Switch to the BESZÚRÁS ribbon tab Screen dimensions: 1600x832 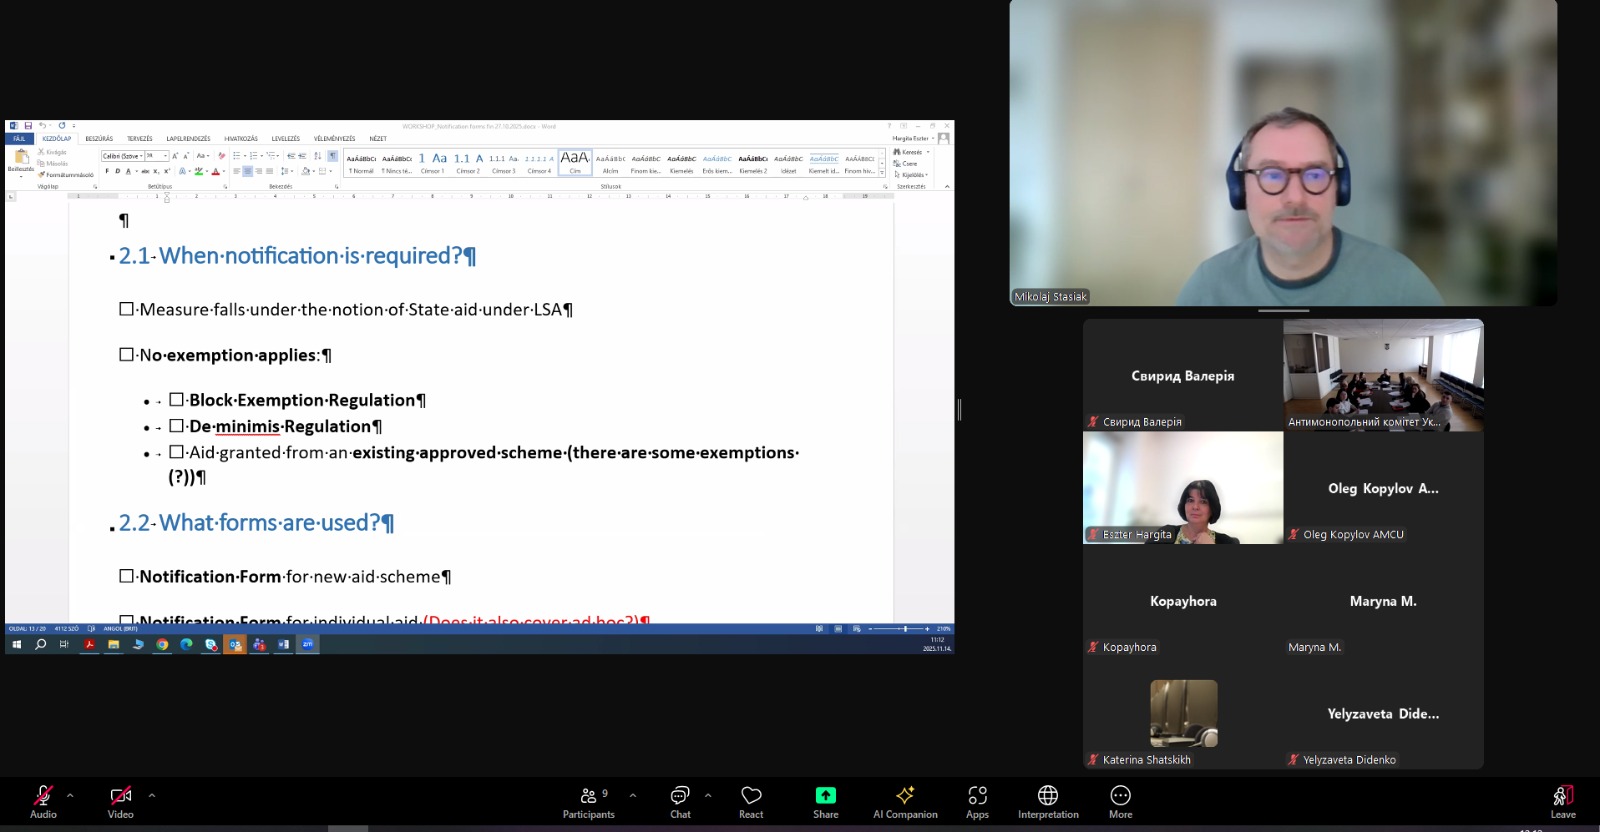(x=99, y=139)
